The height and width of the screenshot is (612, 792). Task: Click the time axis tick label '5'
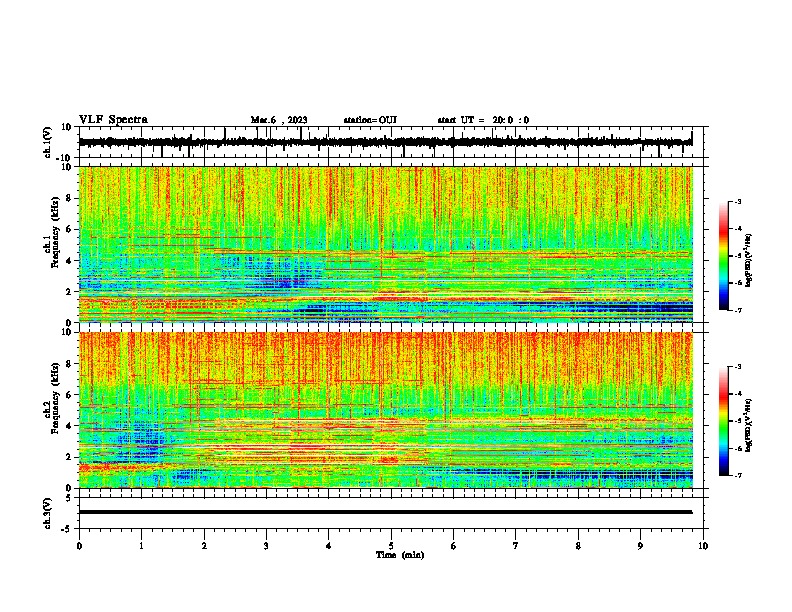pyautogui.click(x=391, y=546)
